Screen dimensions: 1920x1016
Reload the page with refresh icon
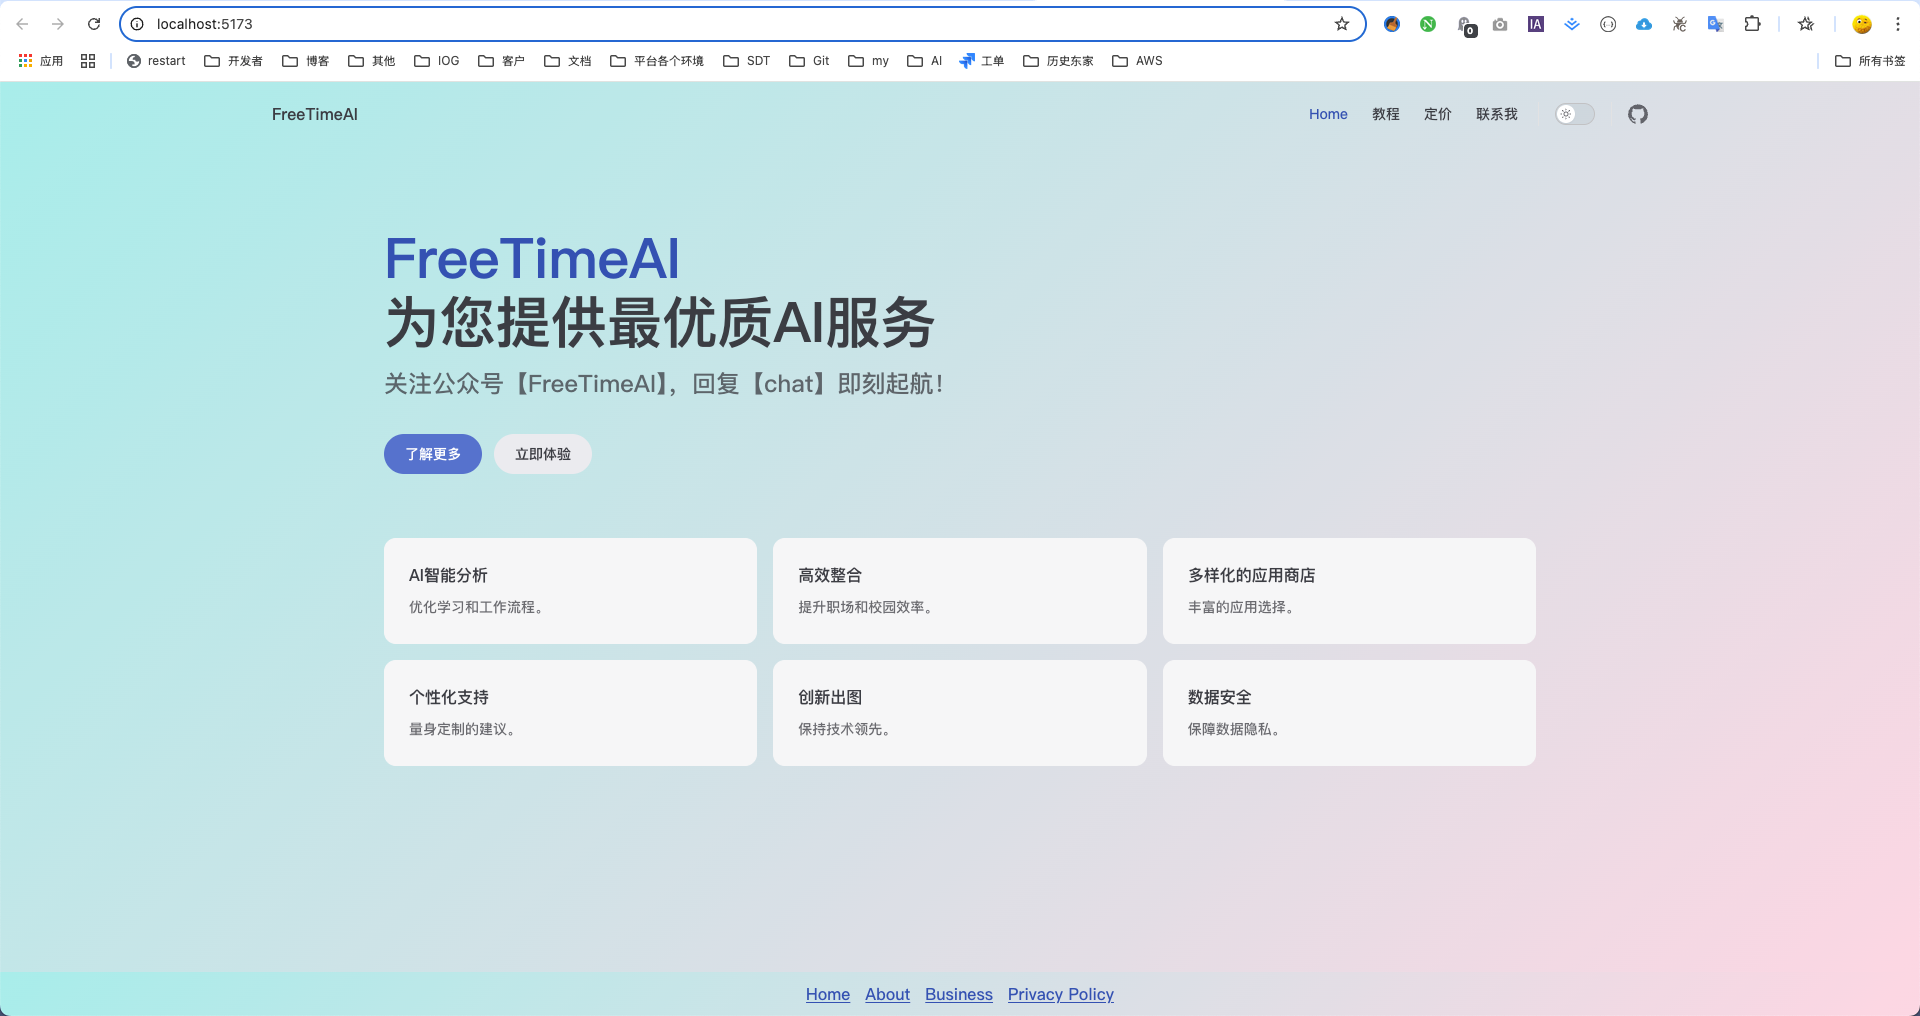click(94, 24)
